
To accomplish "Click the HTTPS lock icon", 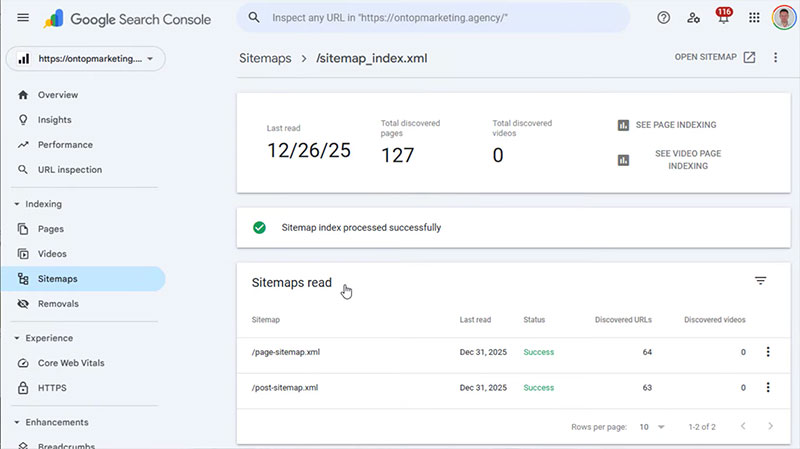I will coord(23,388).
